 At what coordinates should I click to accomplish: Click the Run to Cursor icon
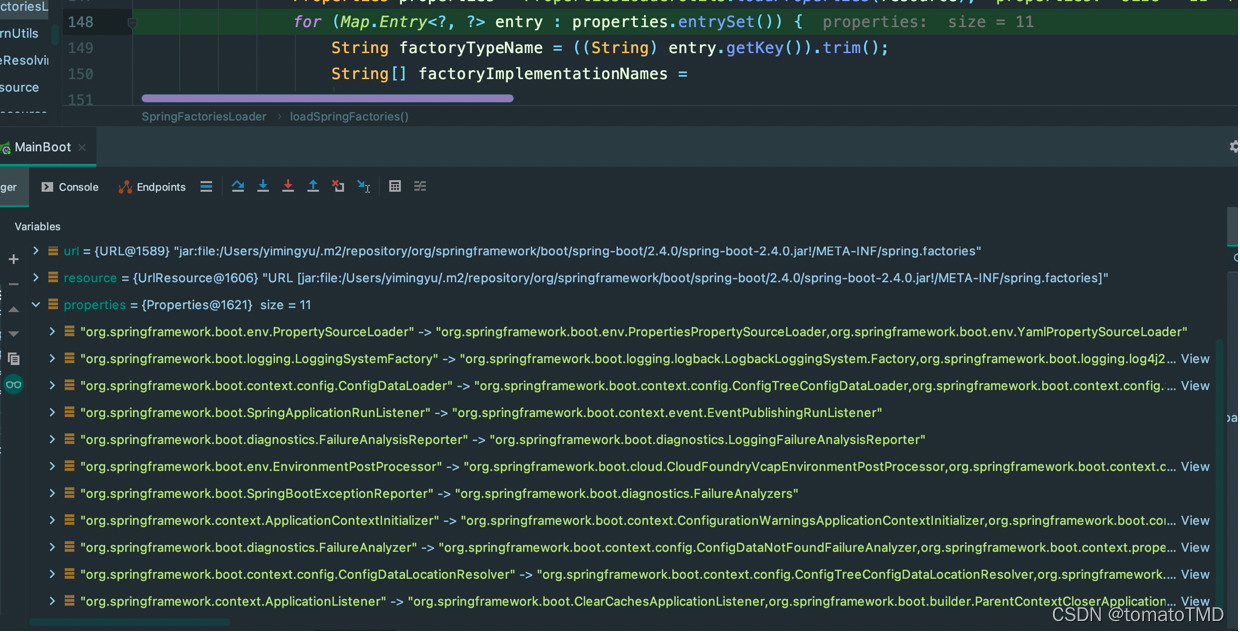[364, 187]
